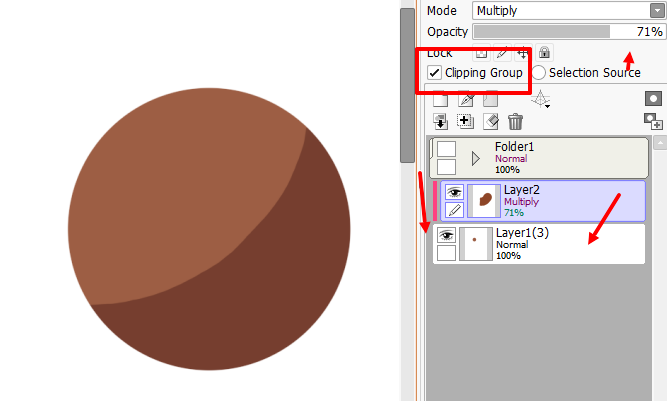
Task: Adjust the layer Opacity slider at 71%
Action: pos(569,31)
